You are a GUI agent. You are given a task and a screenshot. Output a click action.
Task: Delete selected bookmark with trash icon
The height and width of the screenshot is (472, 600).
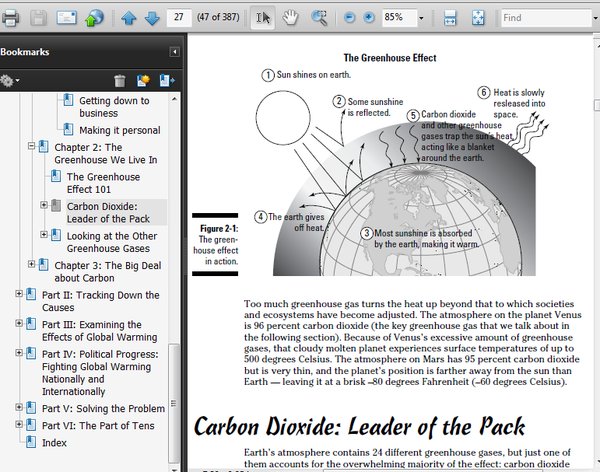pos(120,81)
